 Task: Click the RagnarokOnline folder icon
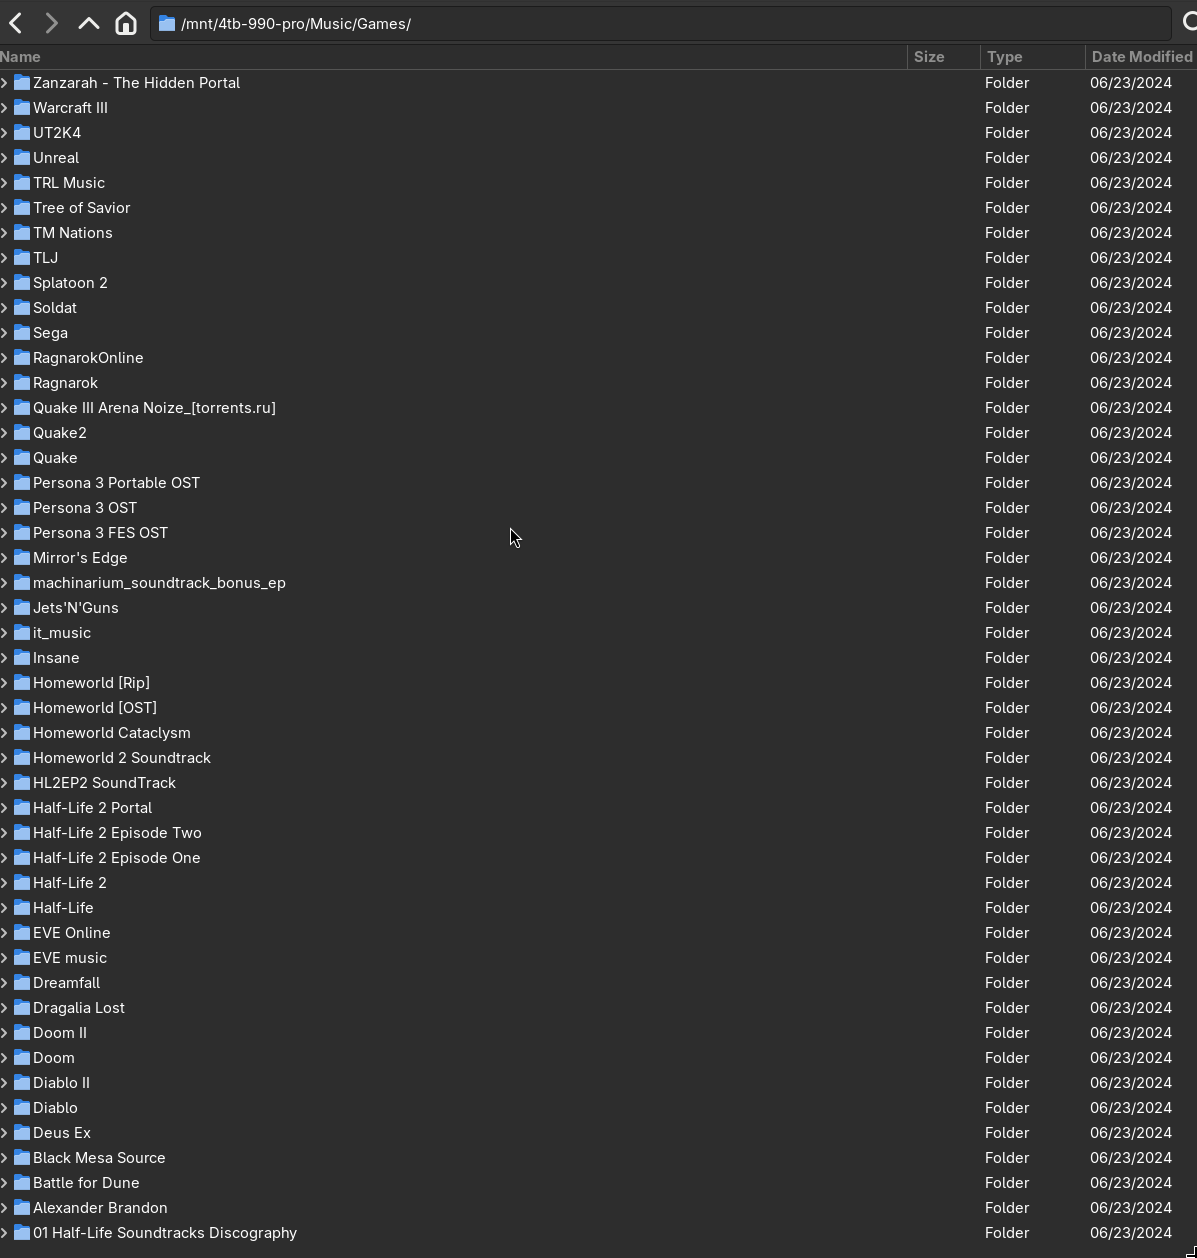point(21,358)
